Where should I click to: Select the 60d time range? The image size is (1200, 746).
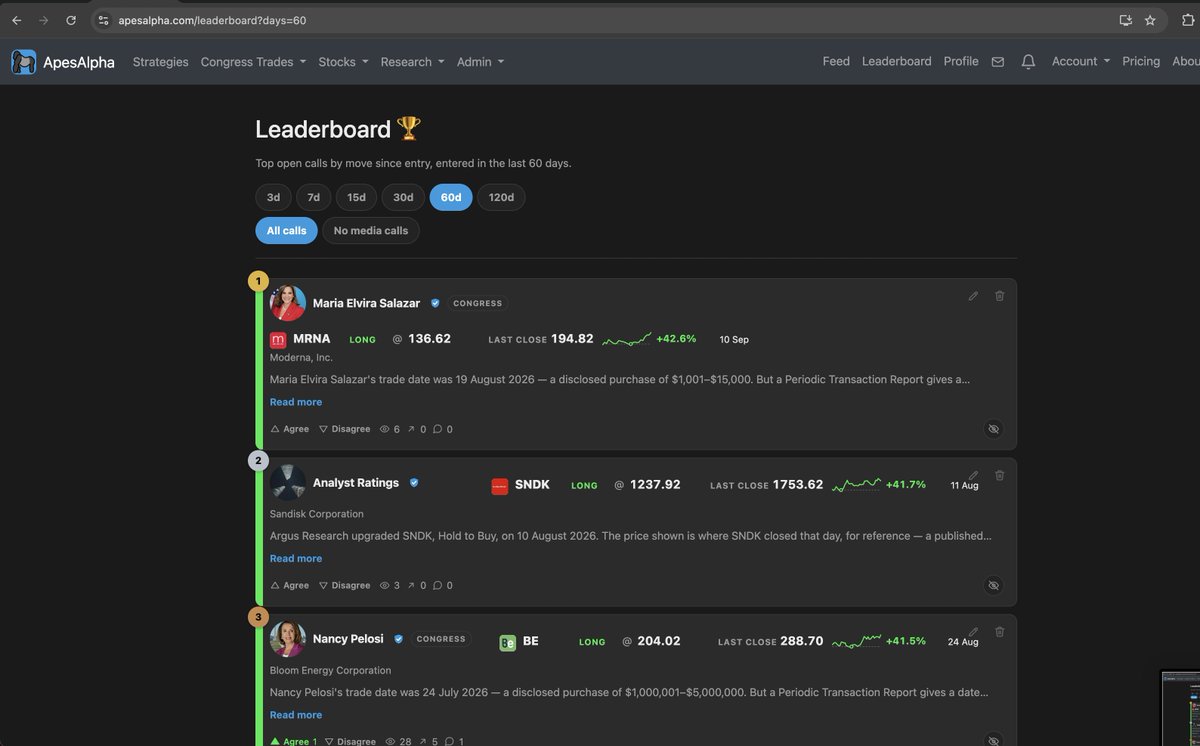click(451, 197)
